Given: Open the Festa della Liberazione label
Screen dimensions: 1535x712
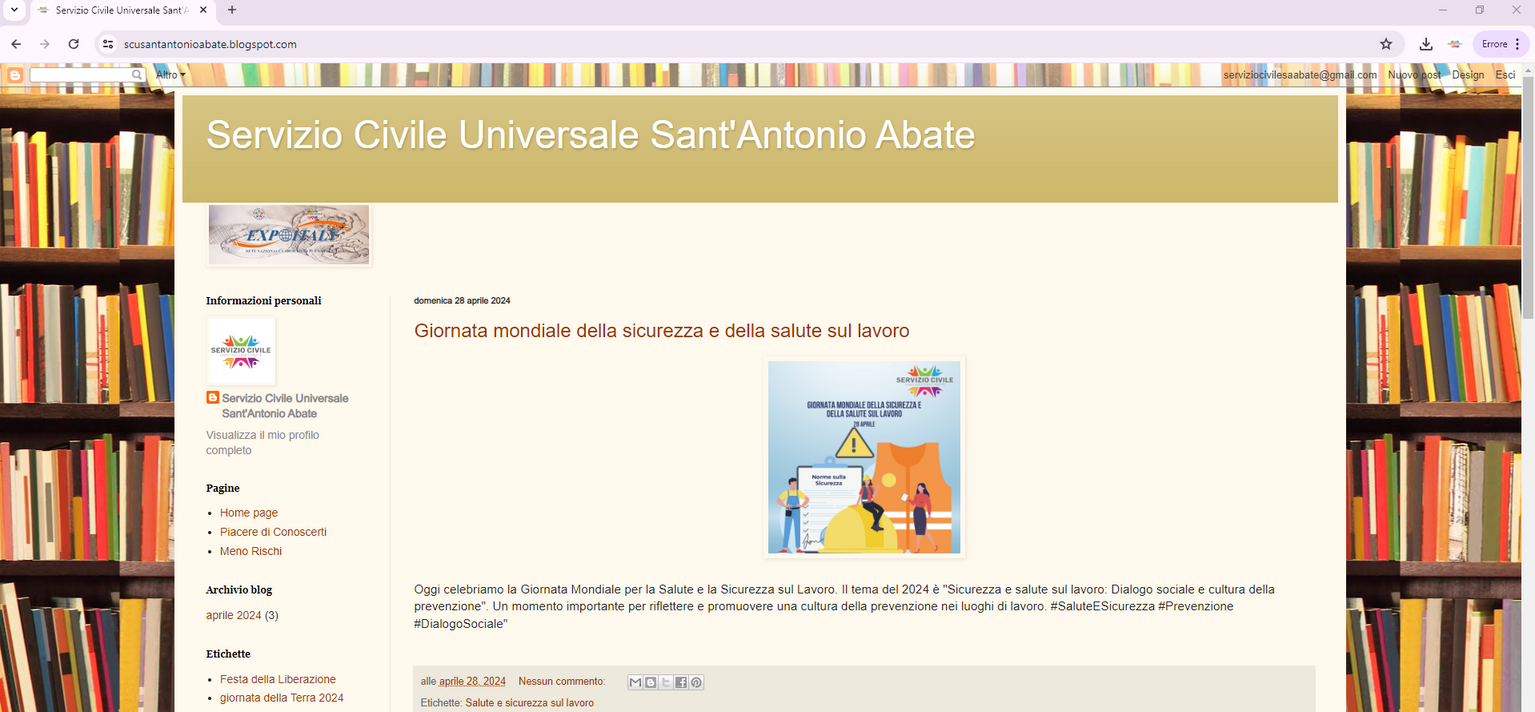Looking at the screenshot, I should [x=278, y=679].
